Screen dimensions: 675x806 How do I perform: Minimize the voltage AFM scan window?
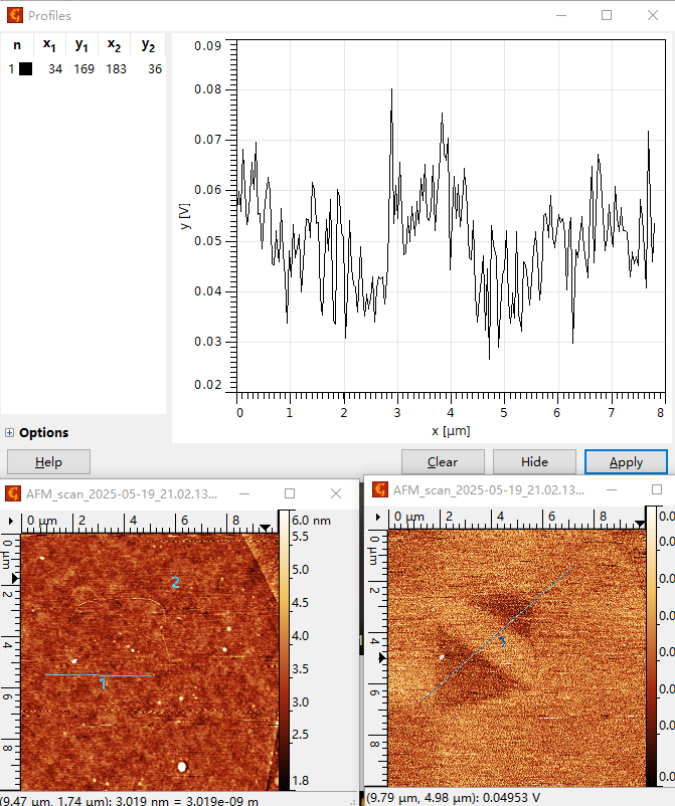(611, 490)
